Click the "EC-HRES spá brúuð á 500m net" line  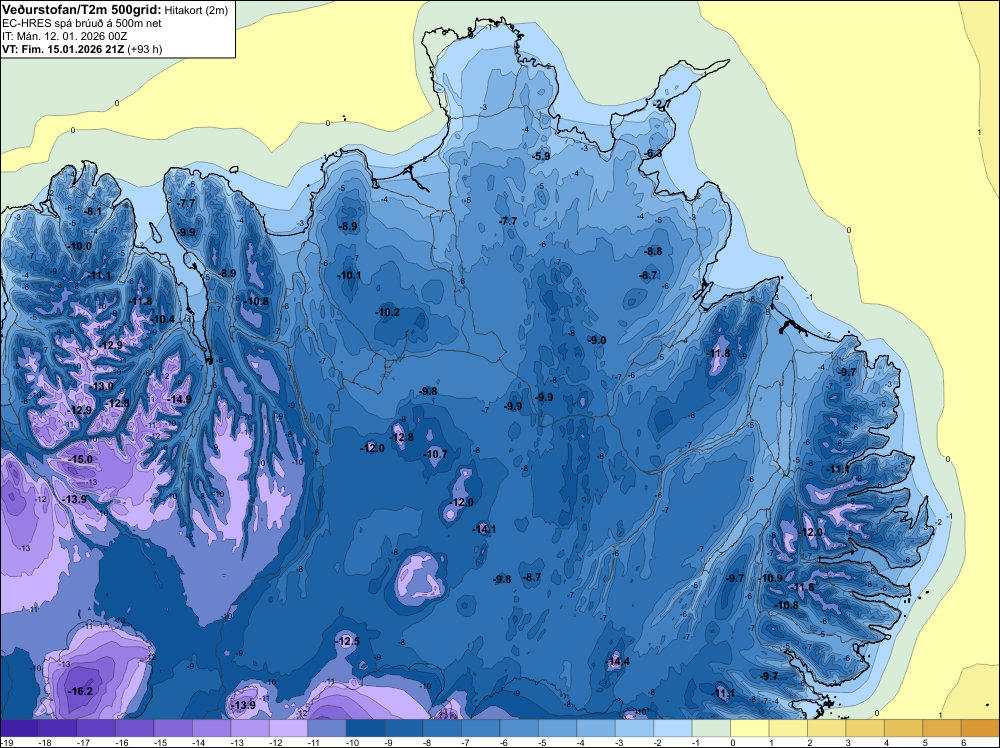point(82,23)
